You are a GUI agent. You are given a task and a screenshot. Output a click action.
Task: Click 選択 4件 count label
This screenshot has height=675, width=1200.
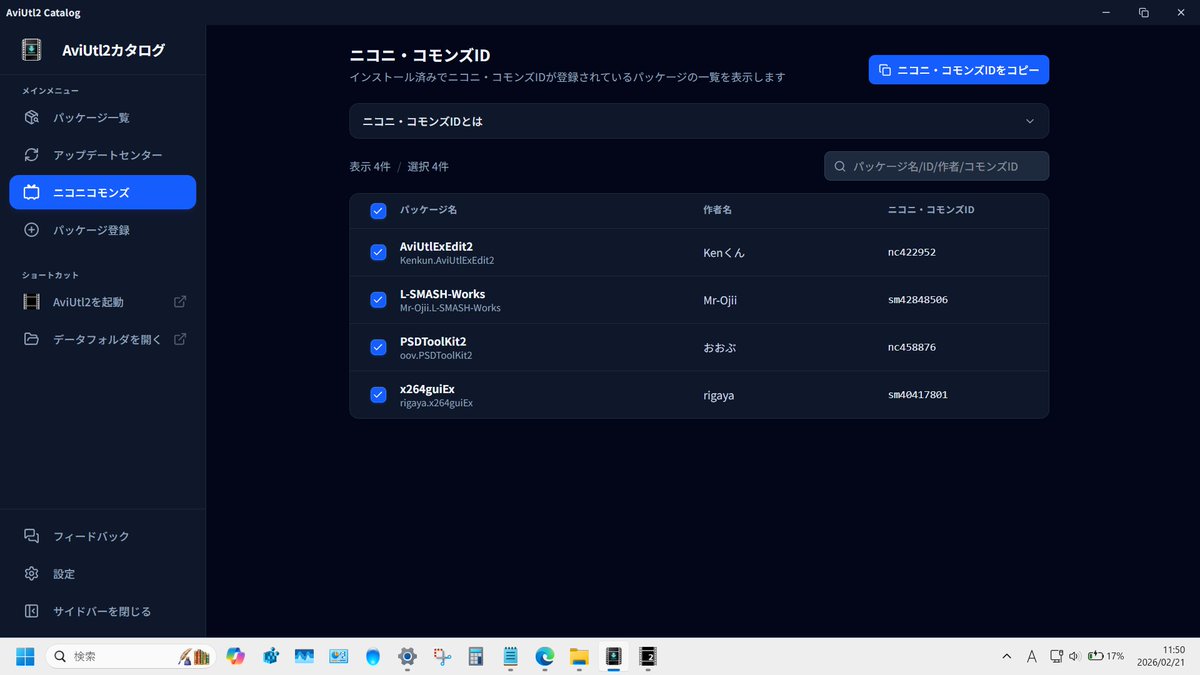click(428, 167)
